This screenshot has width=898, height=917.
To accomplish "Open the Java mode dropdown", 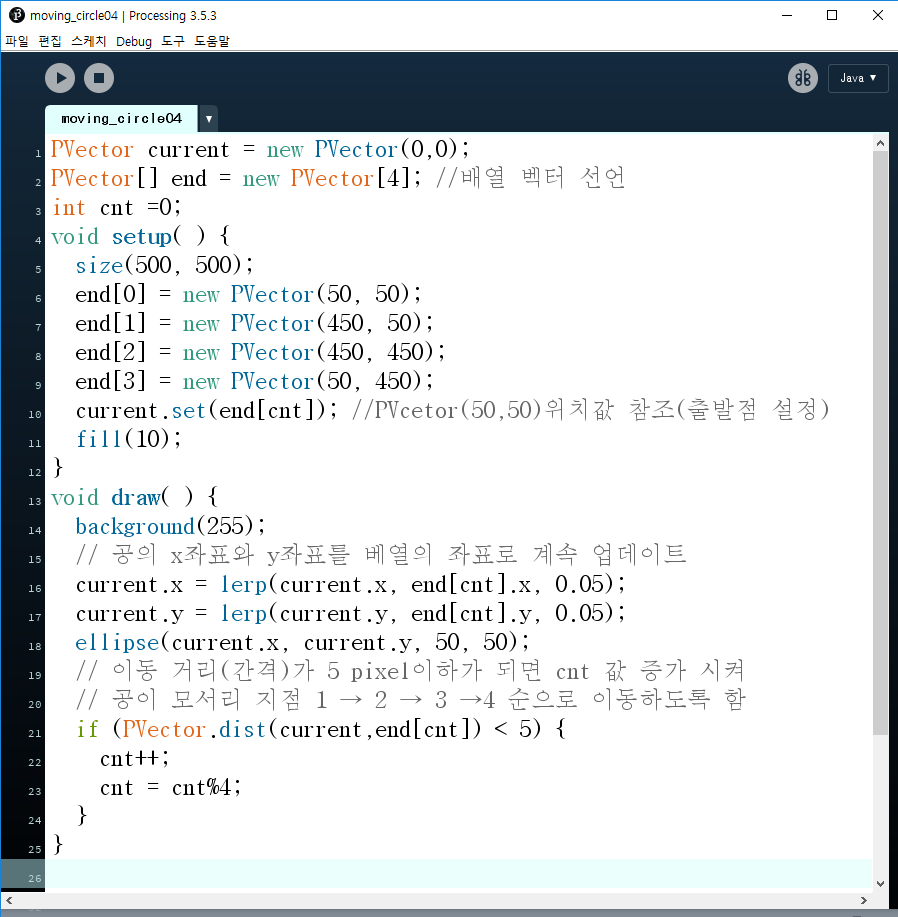I will coord(858,78).
